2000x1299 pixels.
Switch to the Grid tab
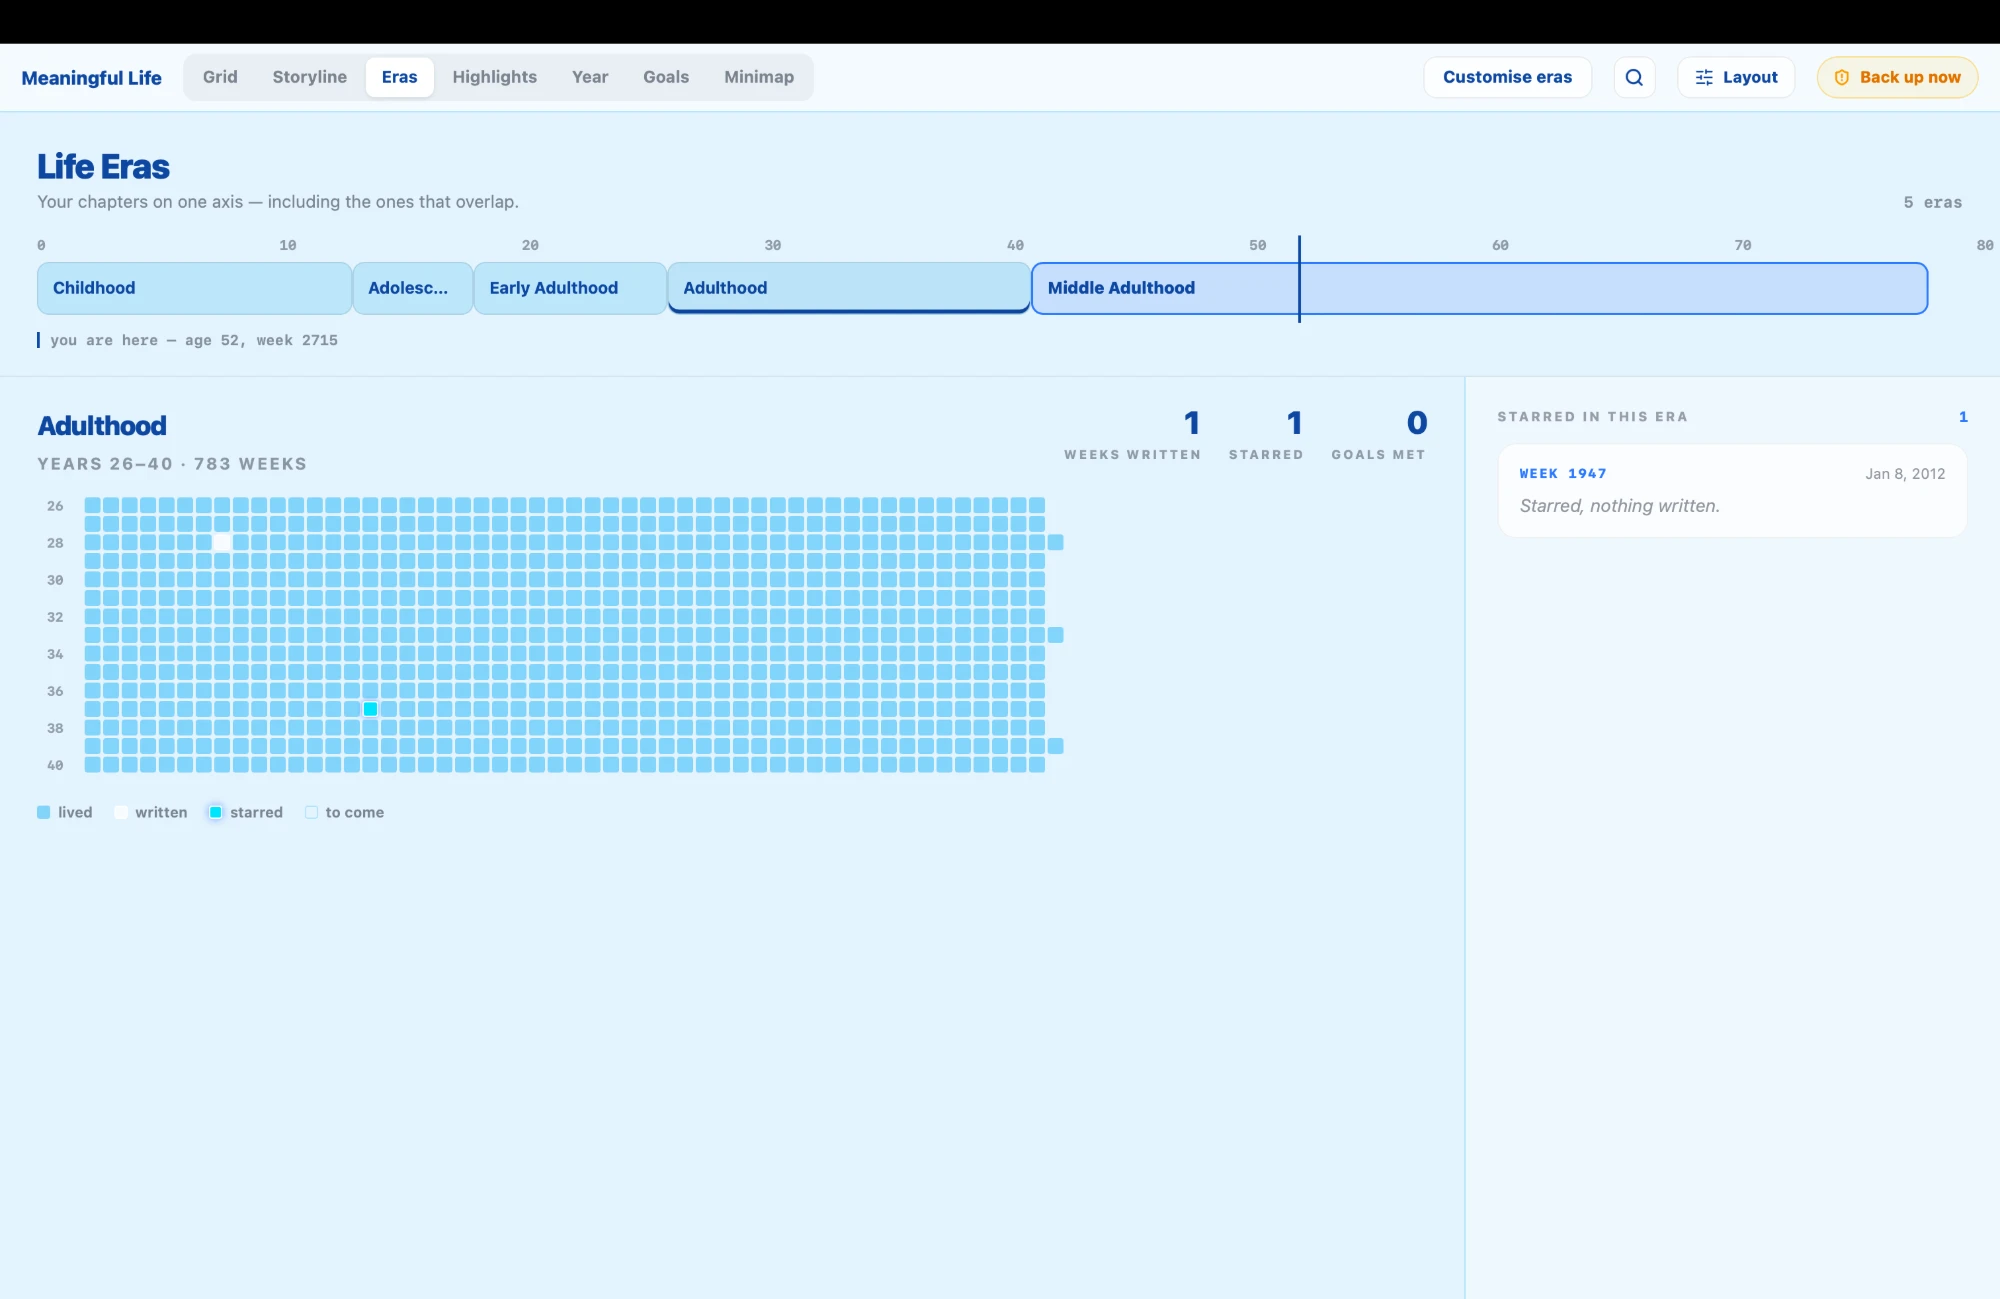(220, 77)
